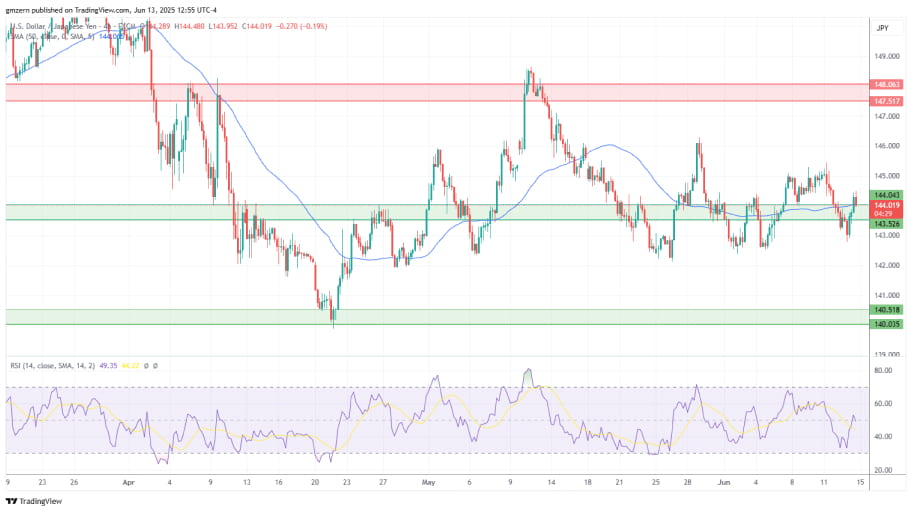Click the RSI axis value 40.00
This screenshot has width=912, height=513.
pos(883,437)
